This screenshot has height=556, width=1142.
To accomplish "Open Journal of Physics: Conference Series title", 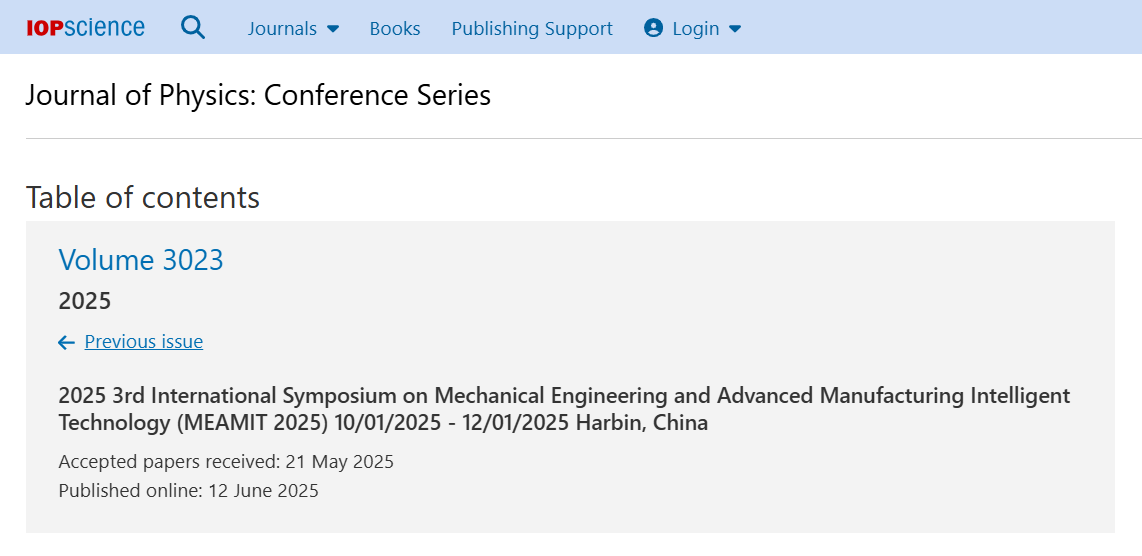I will [x=258, y=95].
